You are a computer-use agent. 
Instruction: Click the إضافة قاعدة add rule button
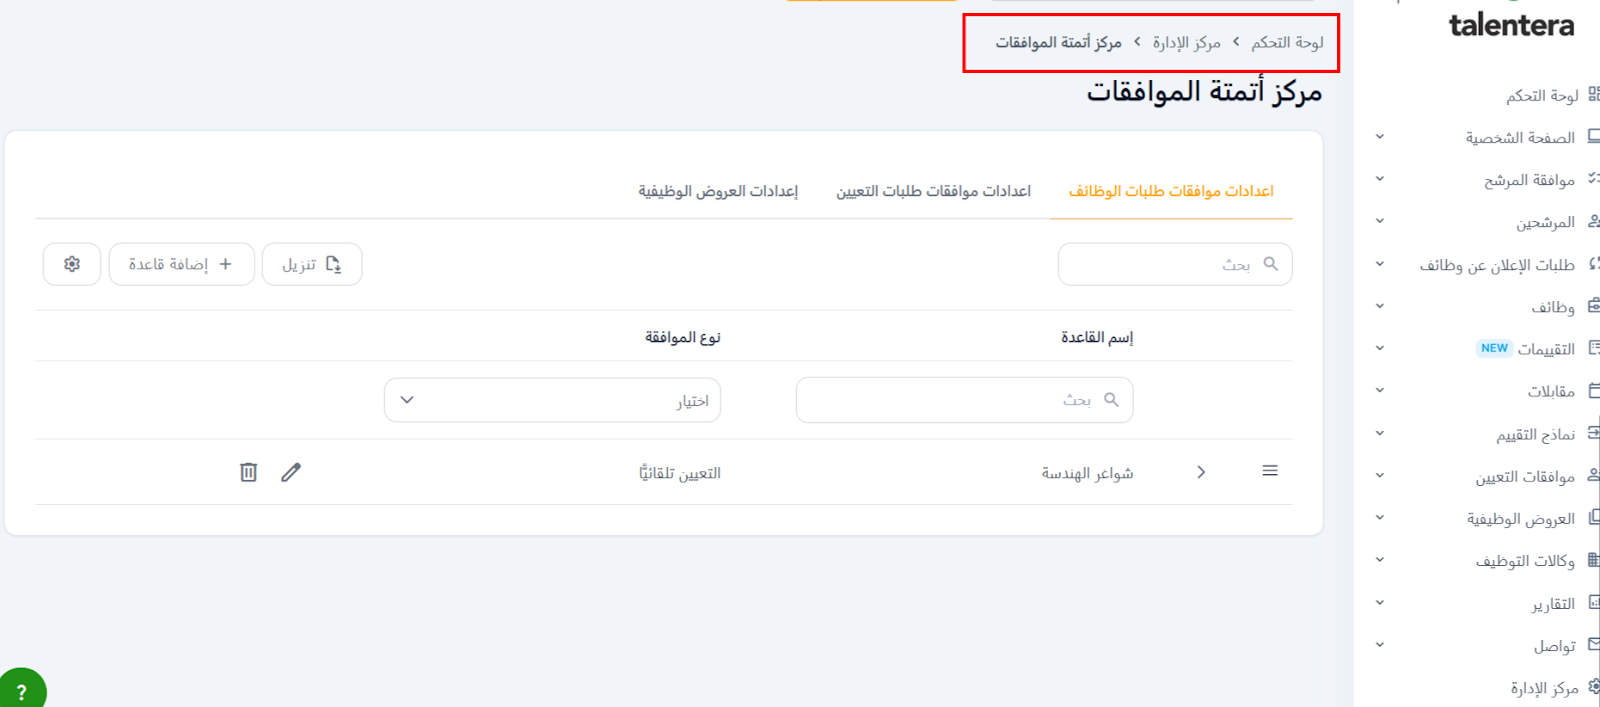181,264
